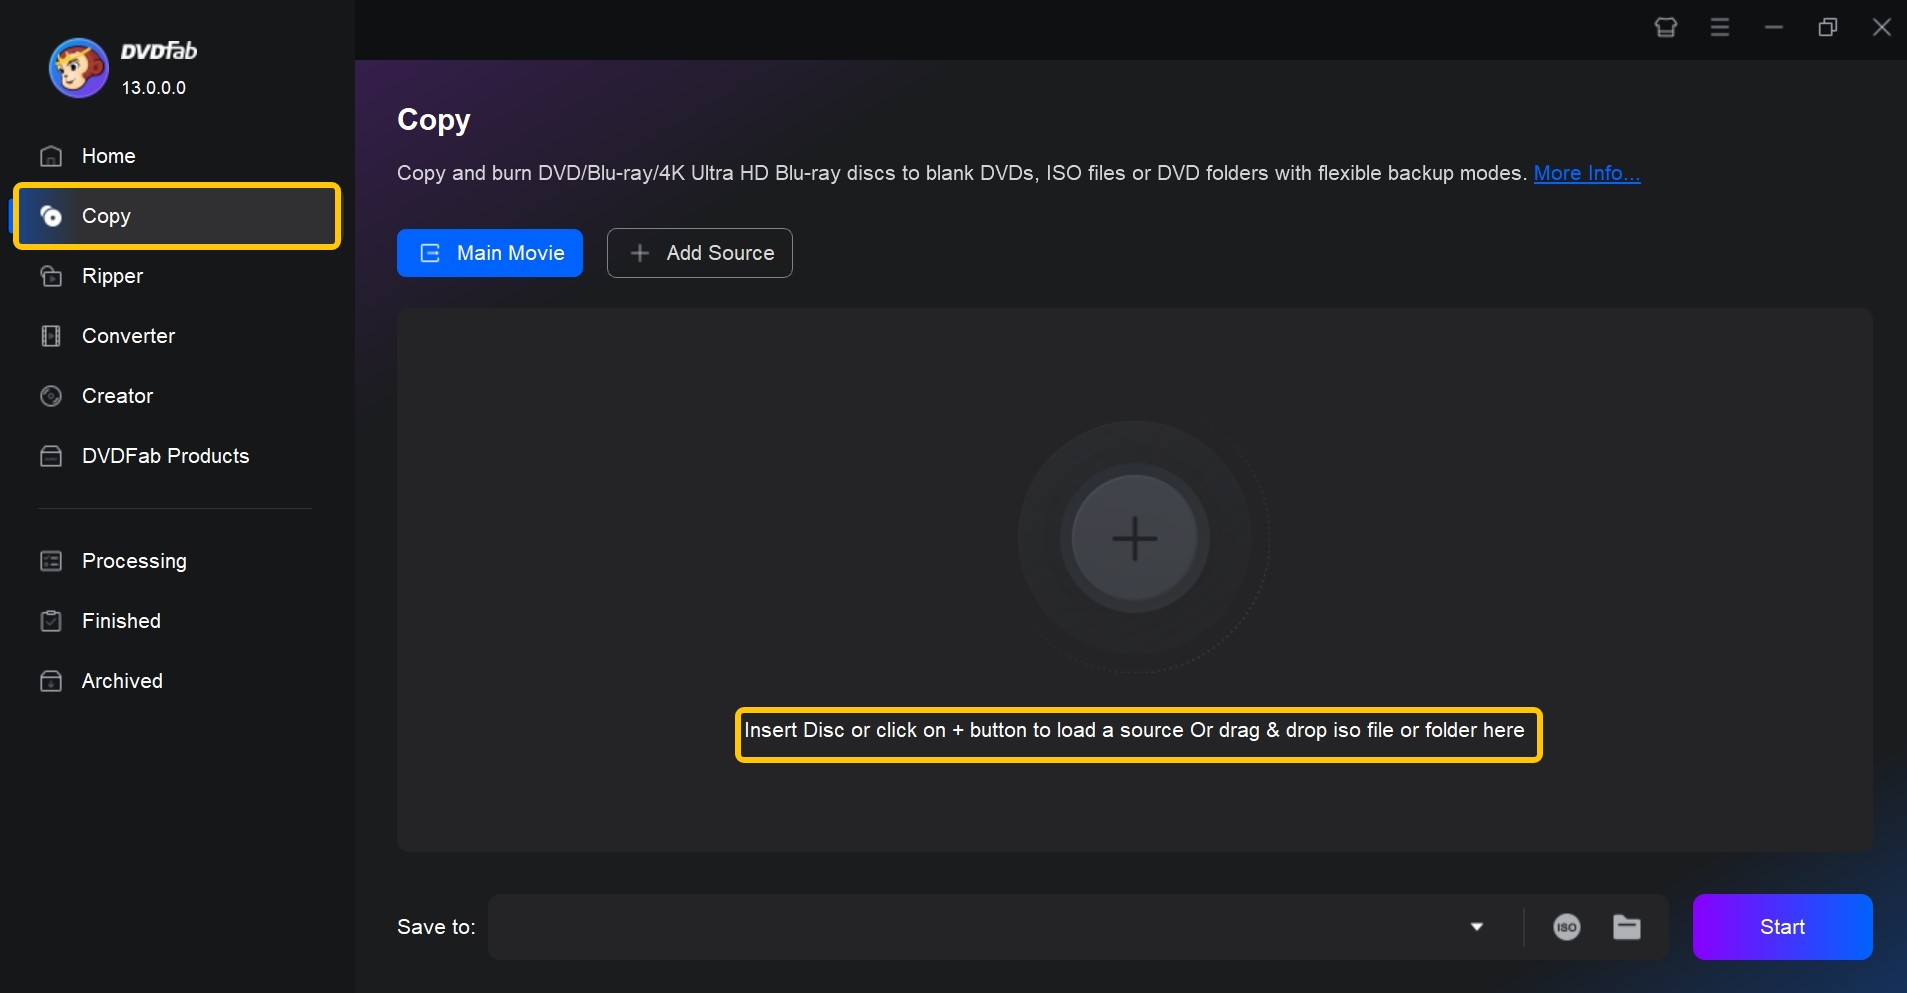The image size is (1907, 993).
Task: Select the Main Movie backup mode
Action: click(489, 253)
